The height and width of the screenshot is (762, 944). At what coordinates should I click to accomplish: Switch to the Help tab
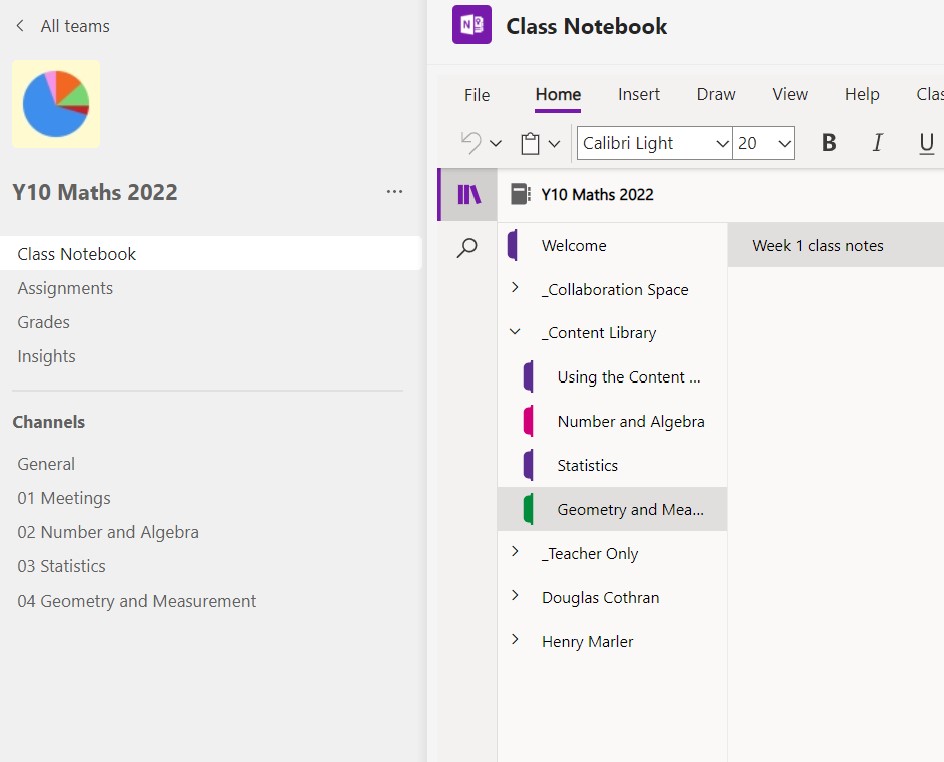(x=862, y=94)
